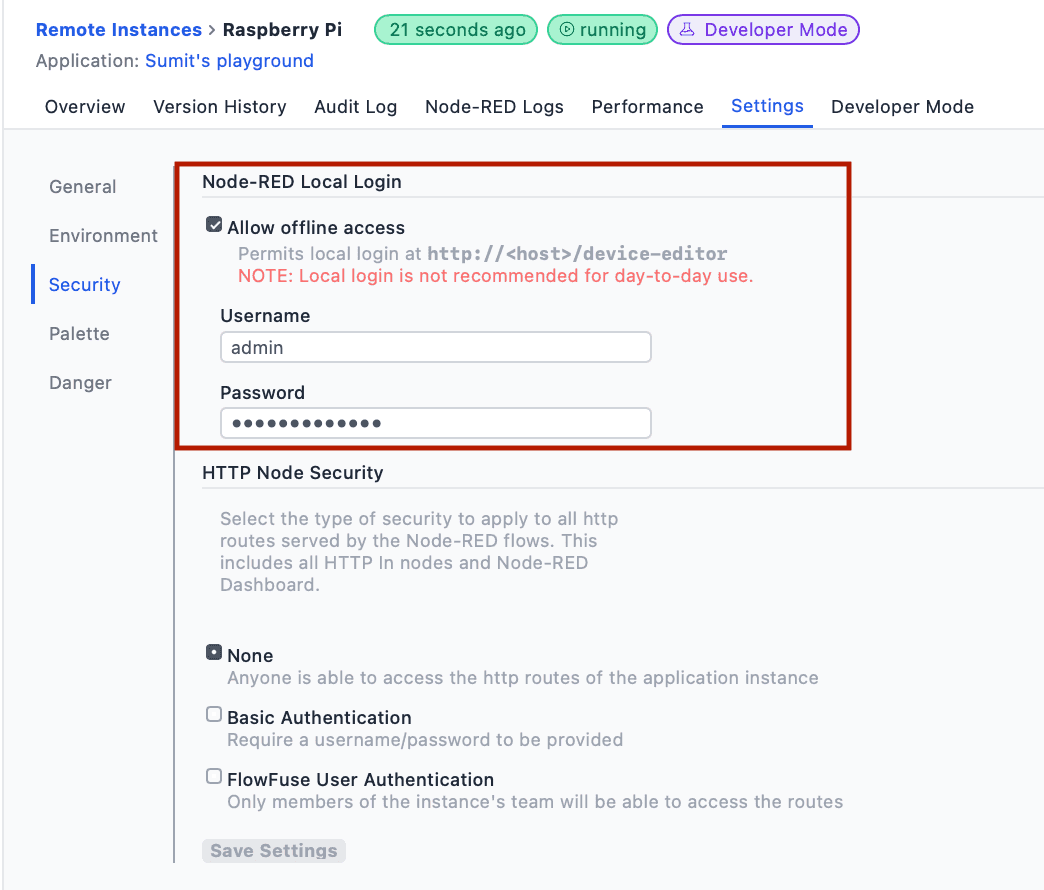Open the Danger settings section
The height and width of the screenshot is (890, 1044).
80,383
